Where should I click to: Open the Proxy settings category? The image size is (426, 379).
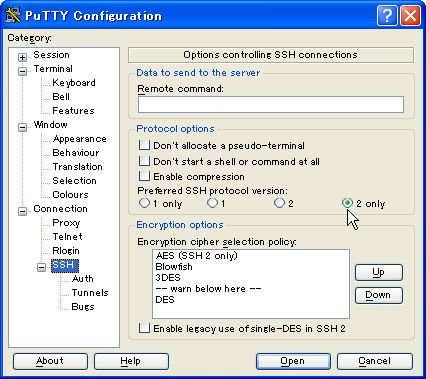[x=66, y=223]
